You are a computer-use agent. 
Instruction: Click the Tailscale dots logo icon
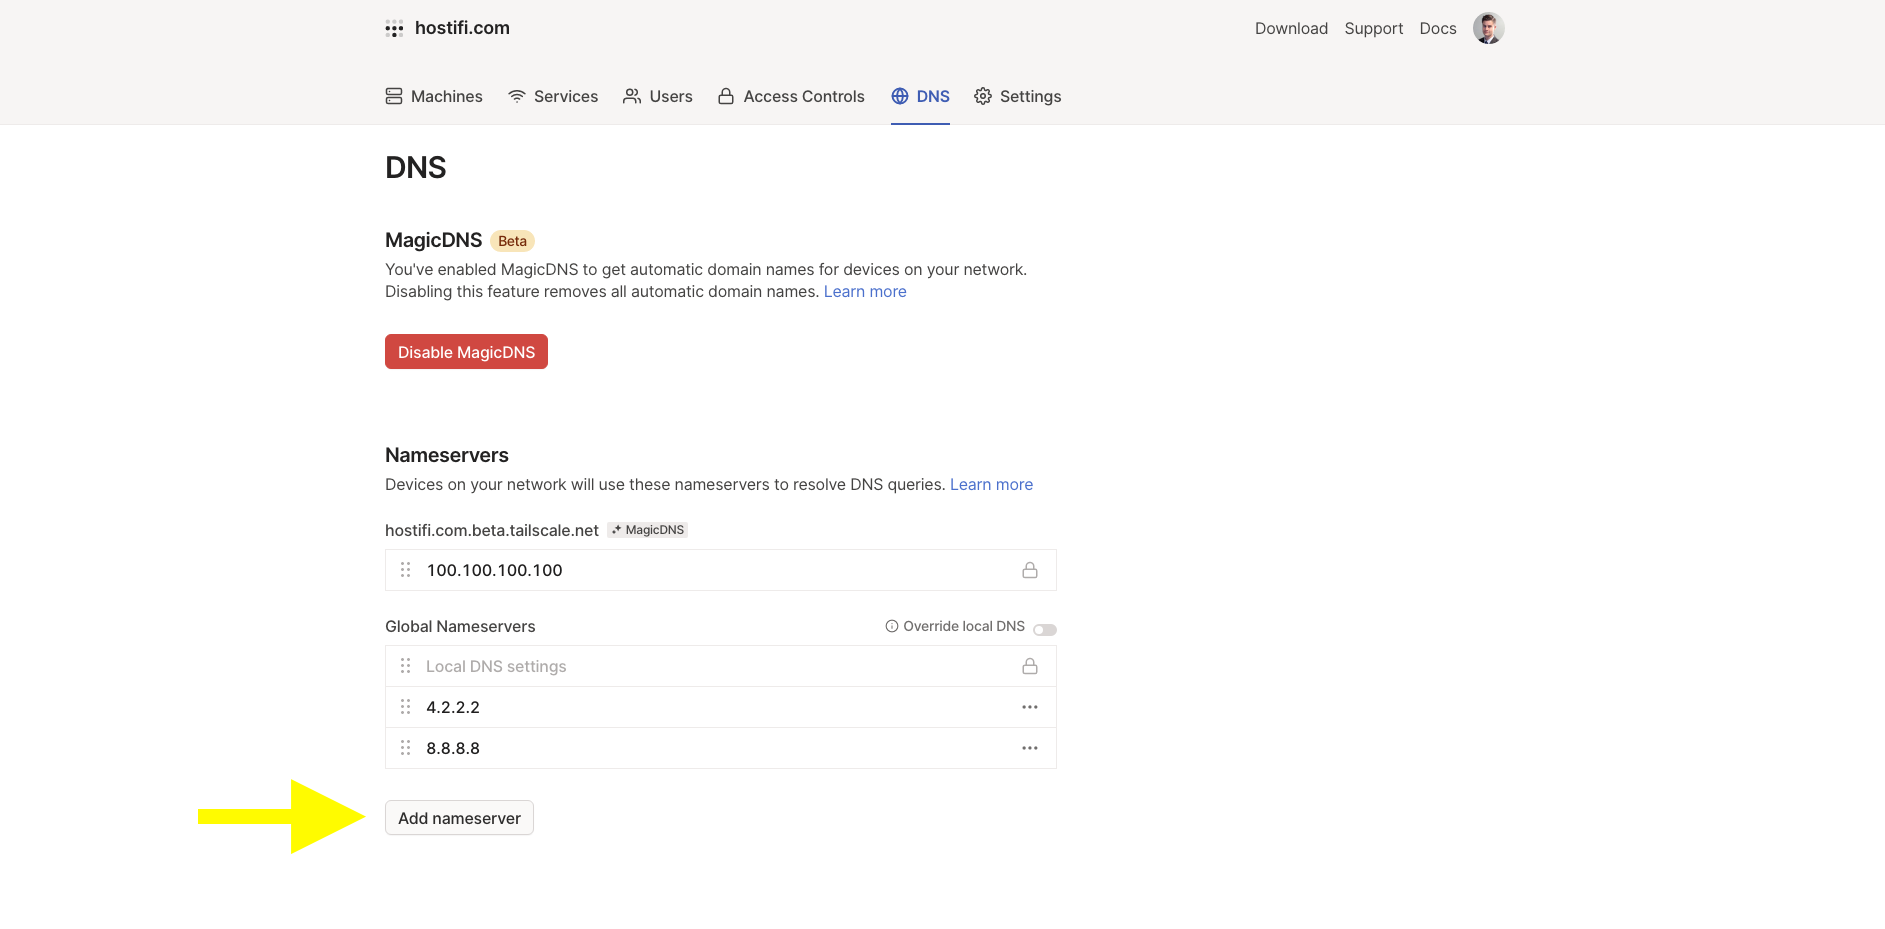click(394, 28)
